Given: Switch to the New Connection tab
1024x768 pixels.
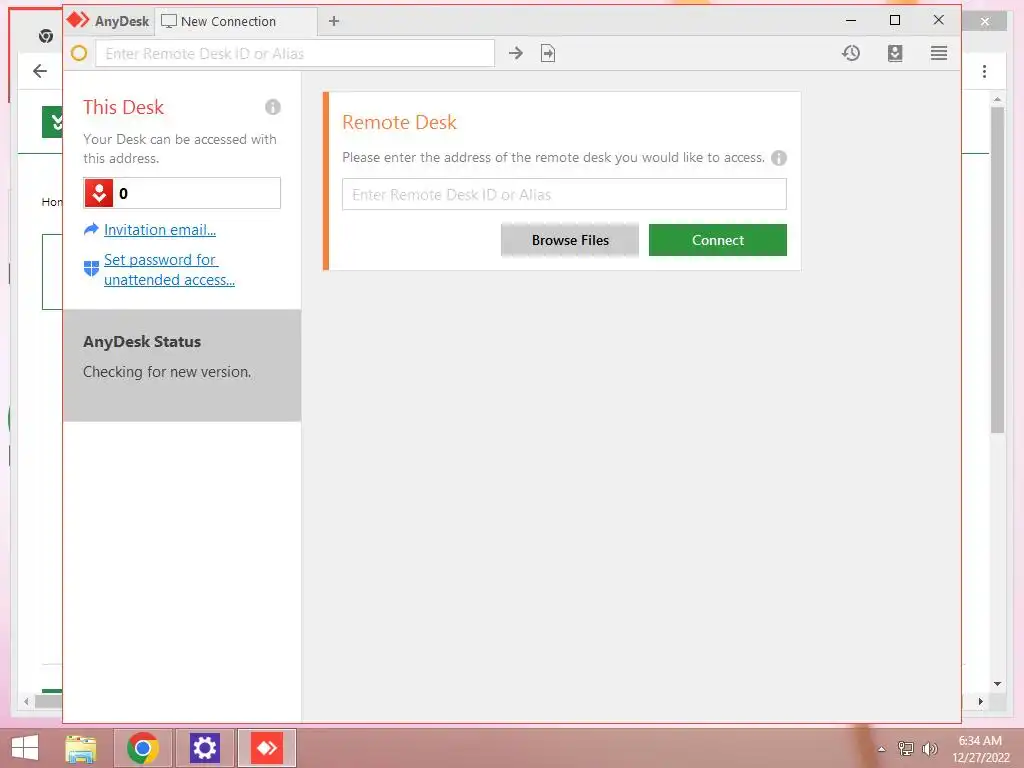Looking at the screenshot, I should click(x=236, y=22).
